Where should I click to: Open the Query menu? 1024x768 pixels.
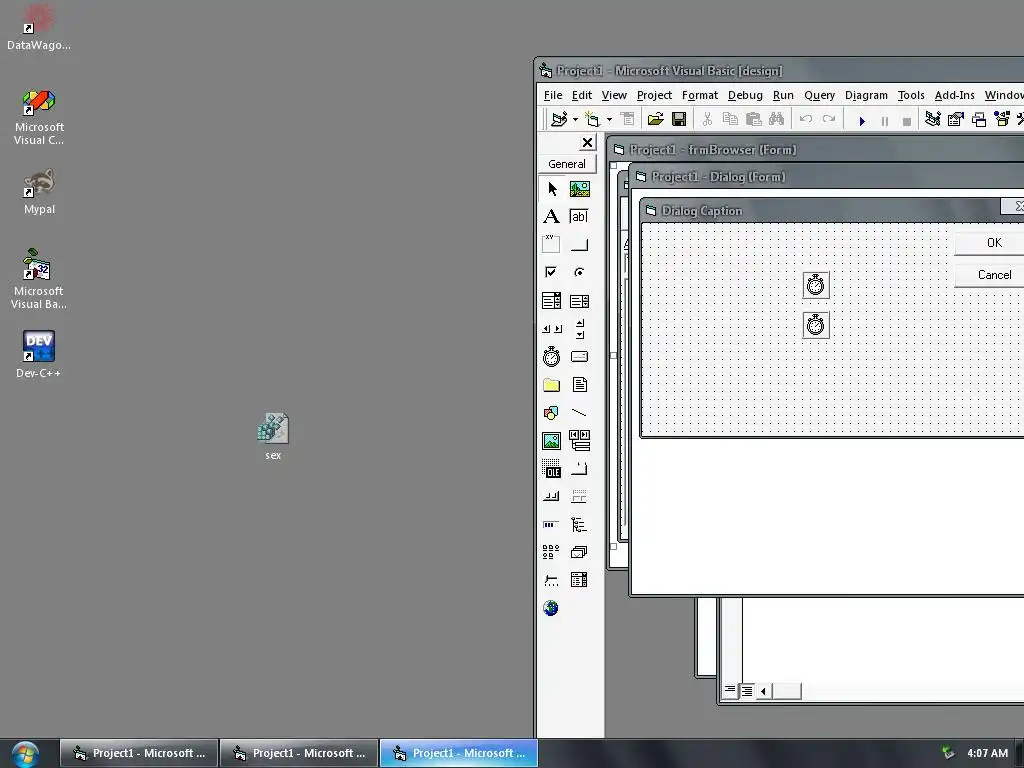coord(820,95)
